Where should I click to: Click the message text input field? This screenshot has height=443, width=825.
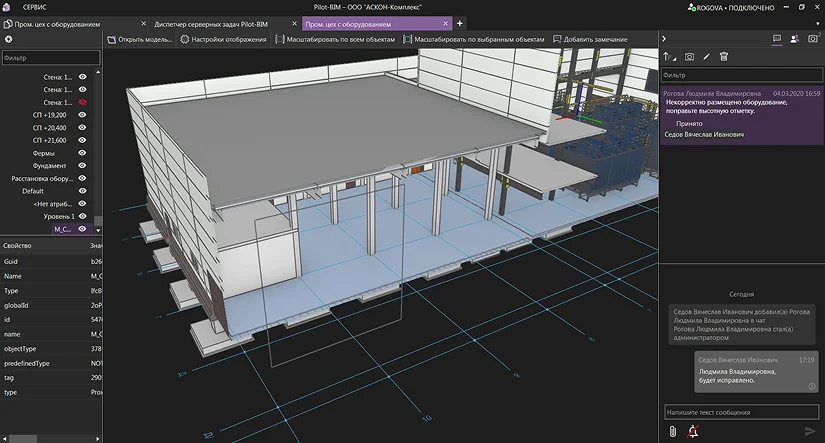pos(740,412)
